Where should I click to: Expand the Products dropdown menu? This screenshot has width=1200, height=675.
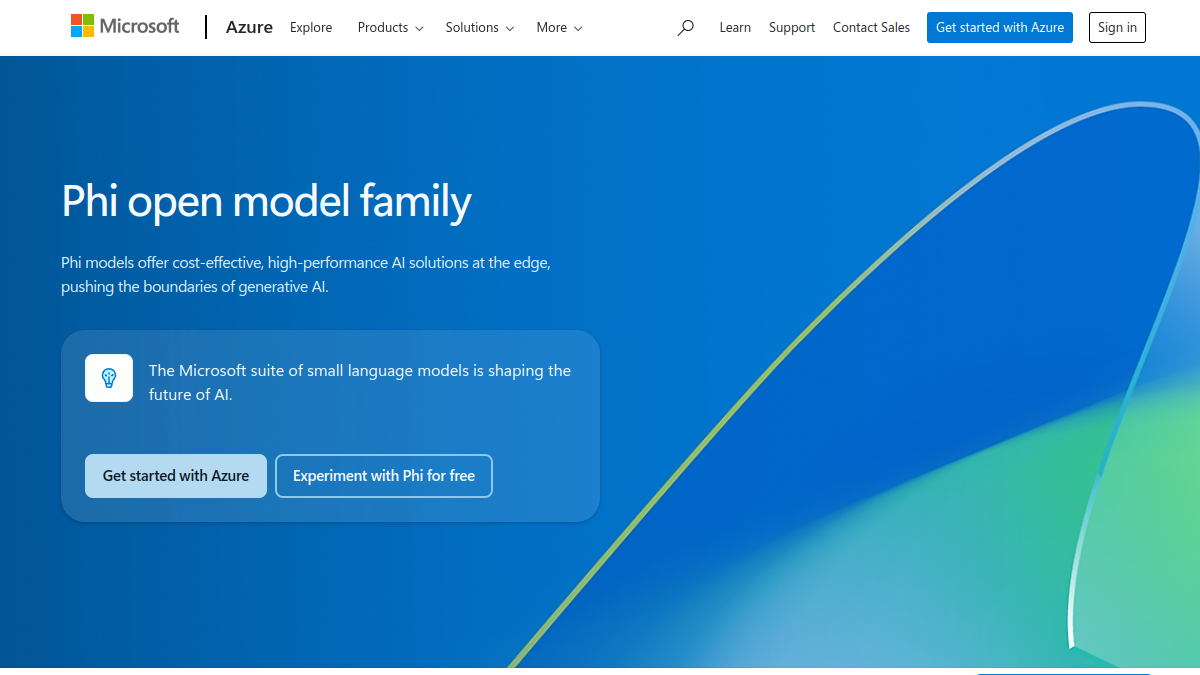click(x=390, y=28)
